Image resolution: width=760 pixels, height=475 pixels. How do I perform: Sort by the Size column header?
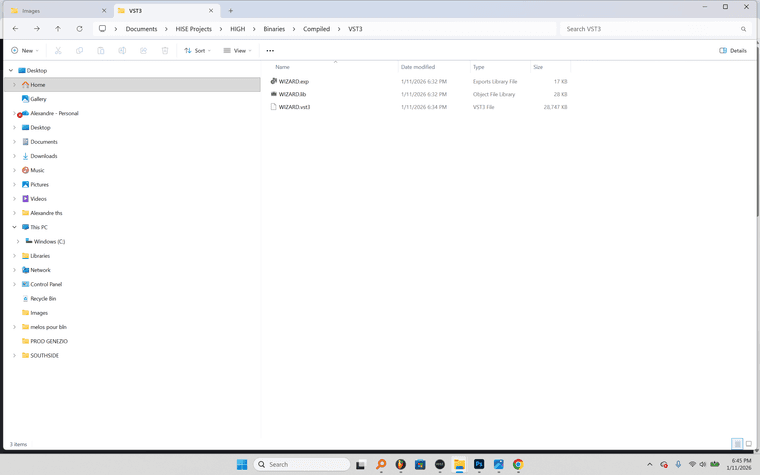tap(550, 67)
